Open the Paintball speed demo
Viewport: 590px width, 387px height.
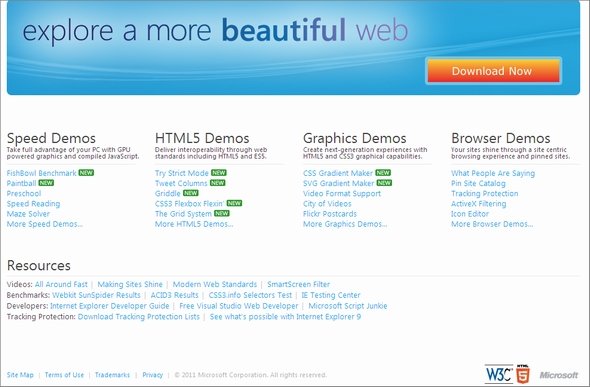pos(21,183)
